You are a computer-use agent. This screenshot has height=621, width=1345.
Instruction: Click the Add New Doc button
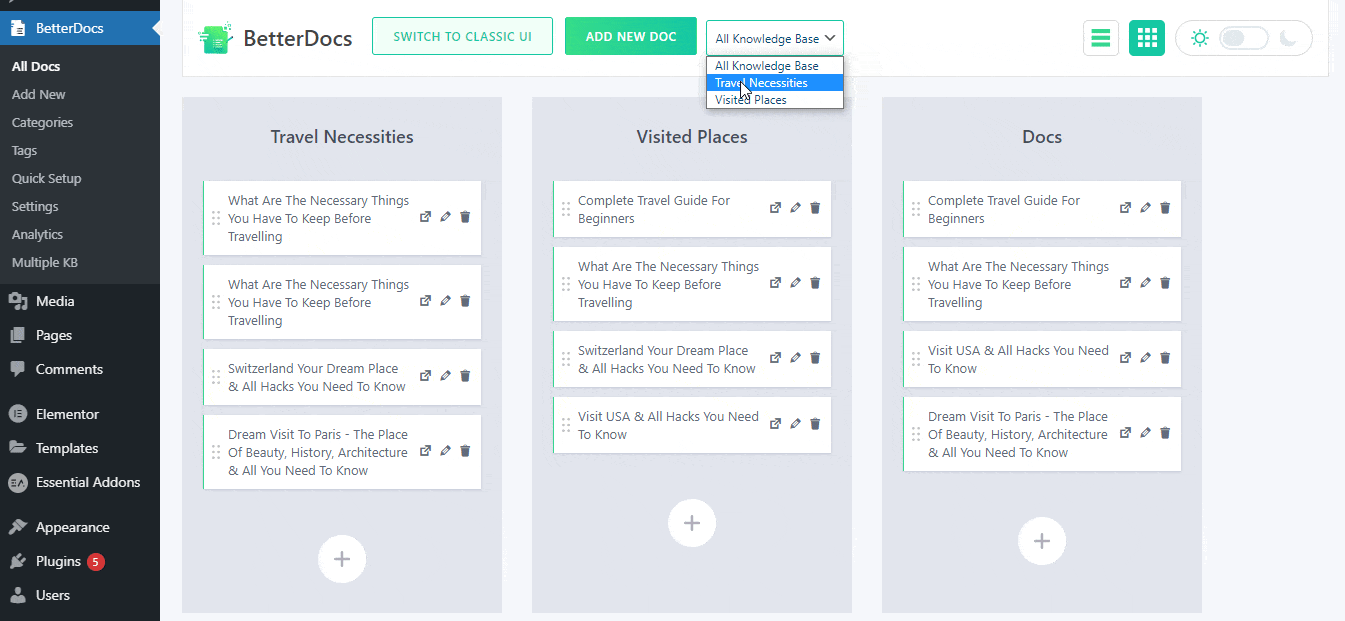(x=631, y=36)
